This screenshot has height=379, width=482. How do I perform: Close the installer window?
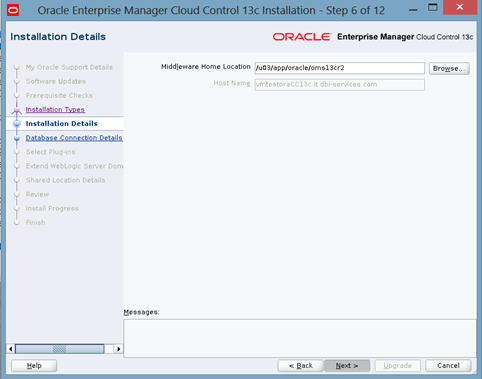coord(460,7)
